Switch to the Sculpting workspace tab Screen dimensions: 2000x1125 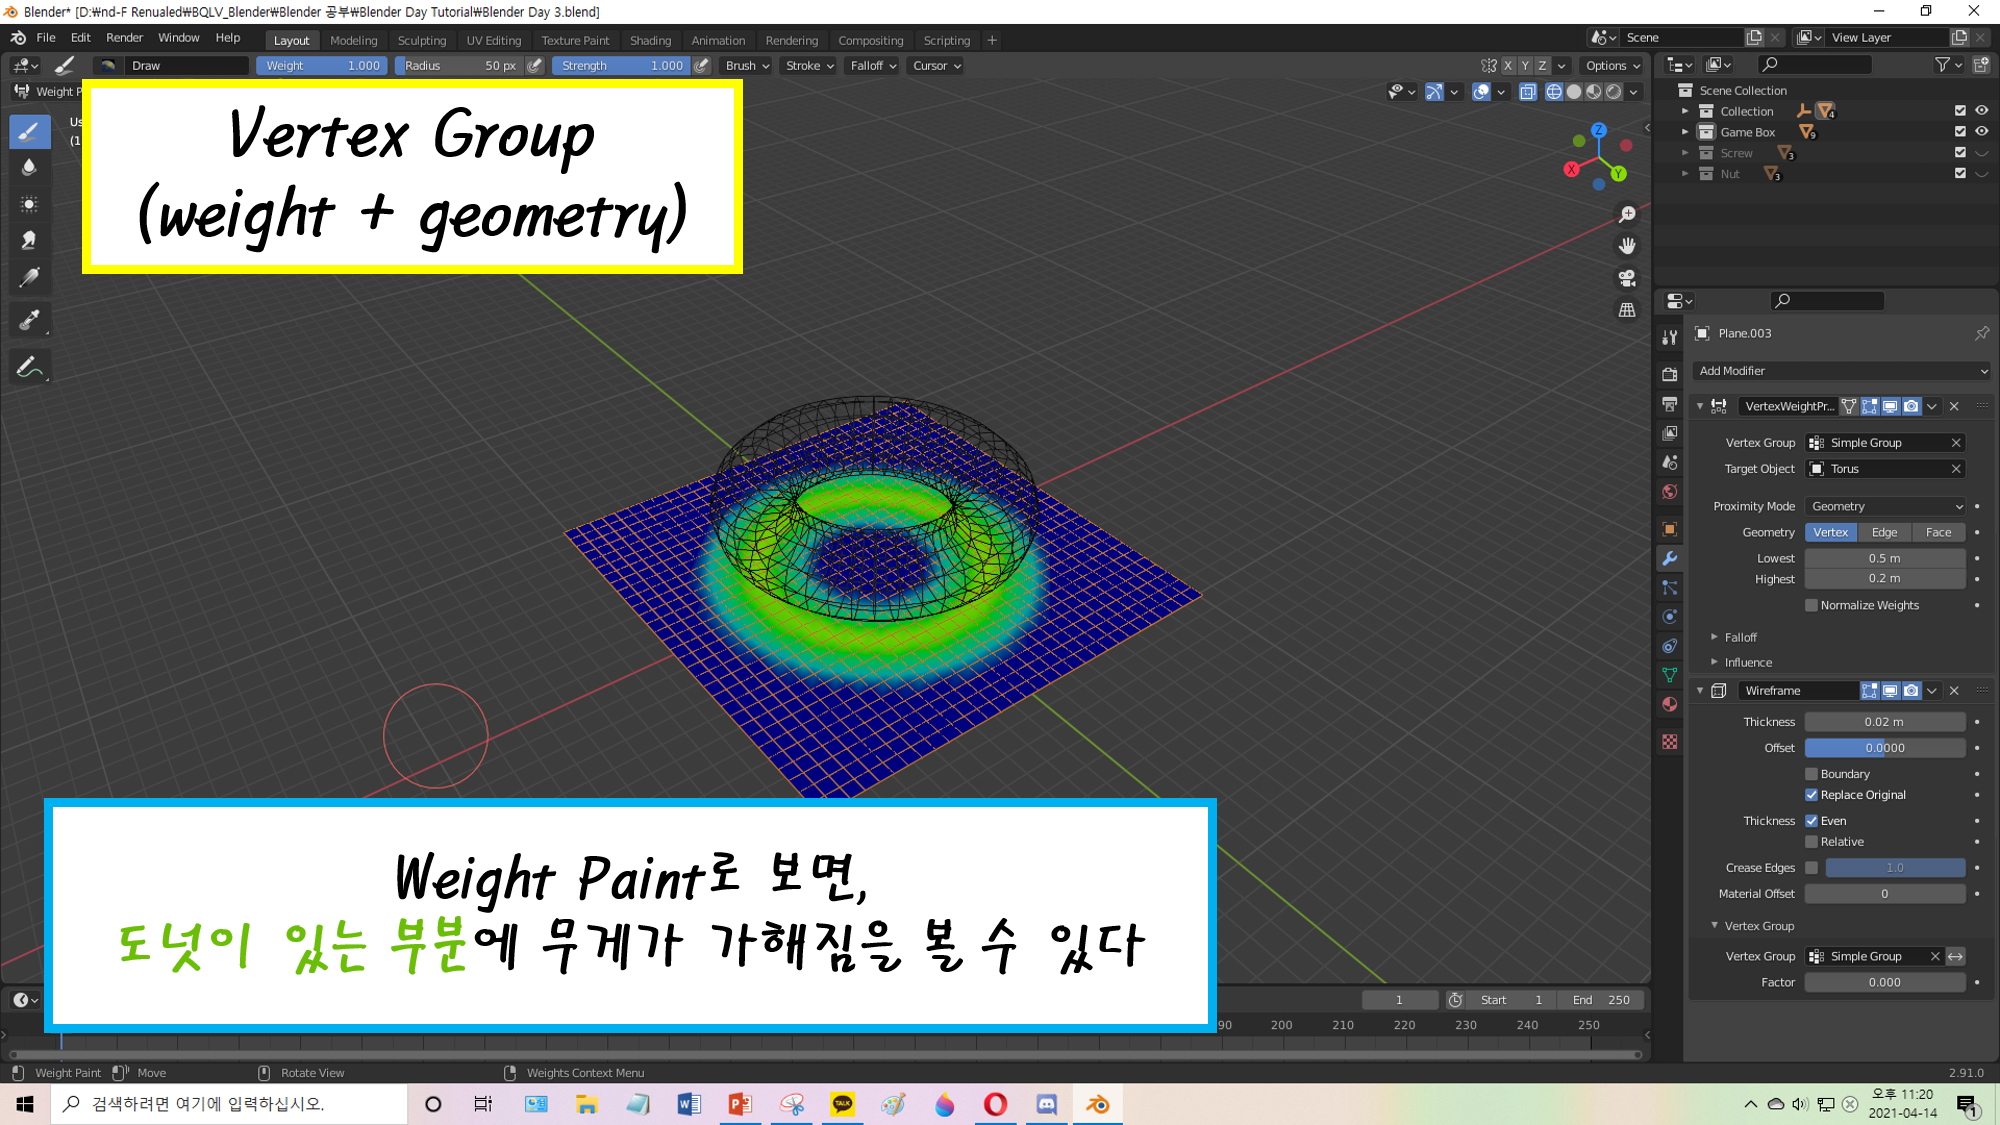pos(421,40)
